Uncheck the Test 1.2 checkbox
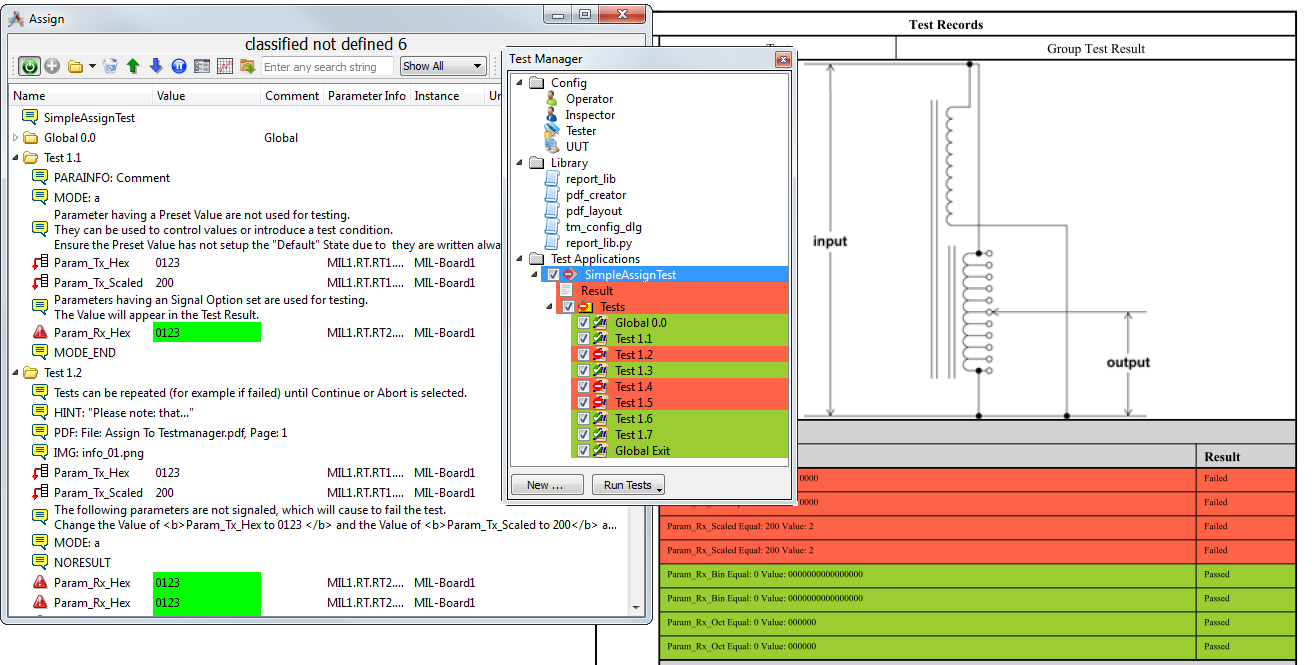 coord(583,354)
